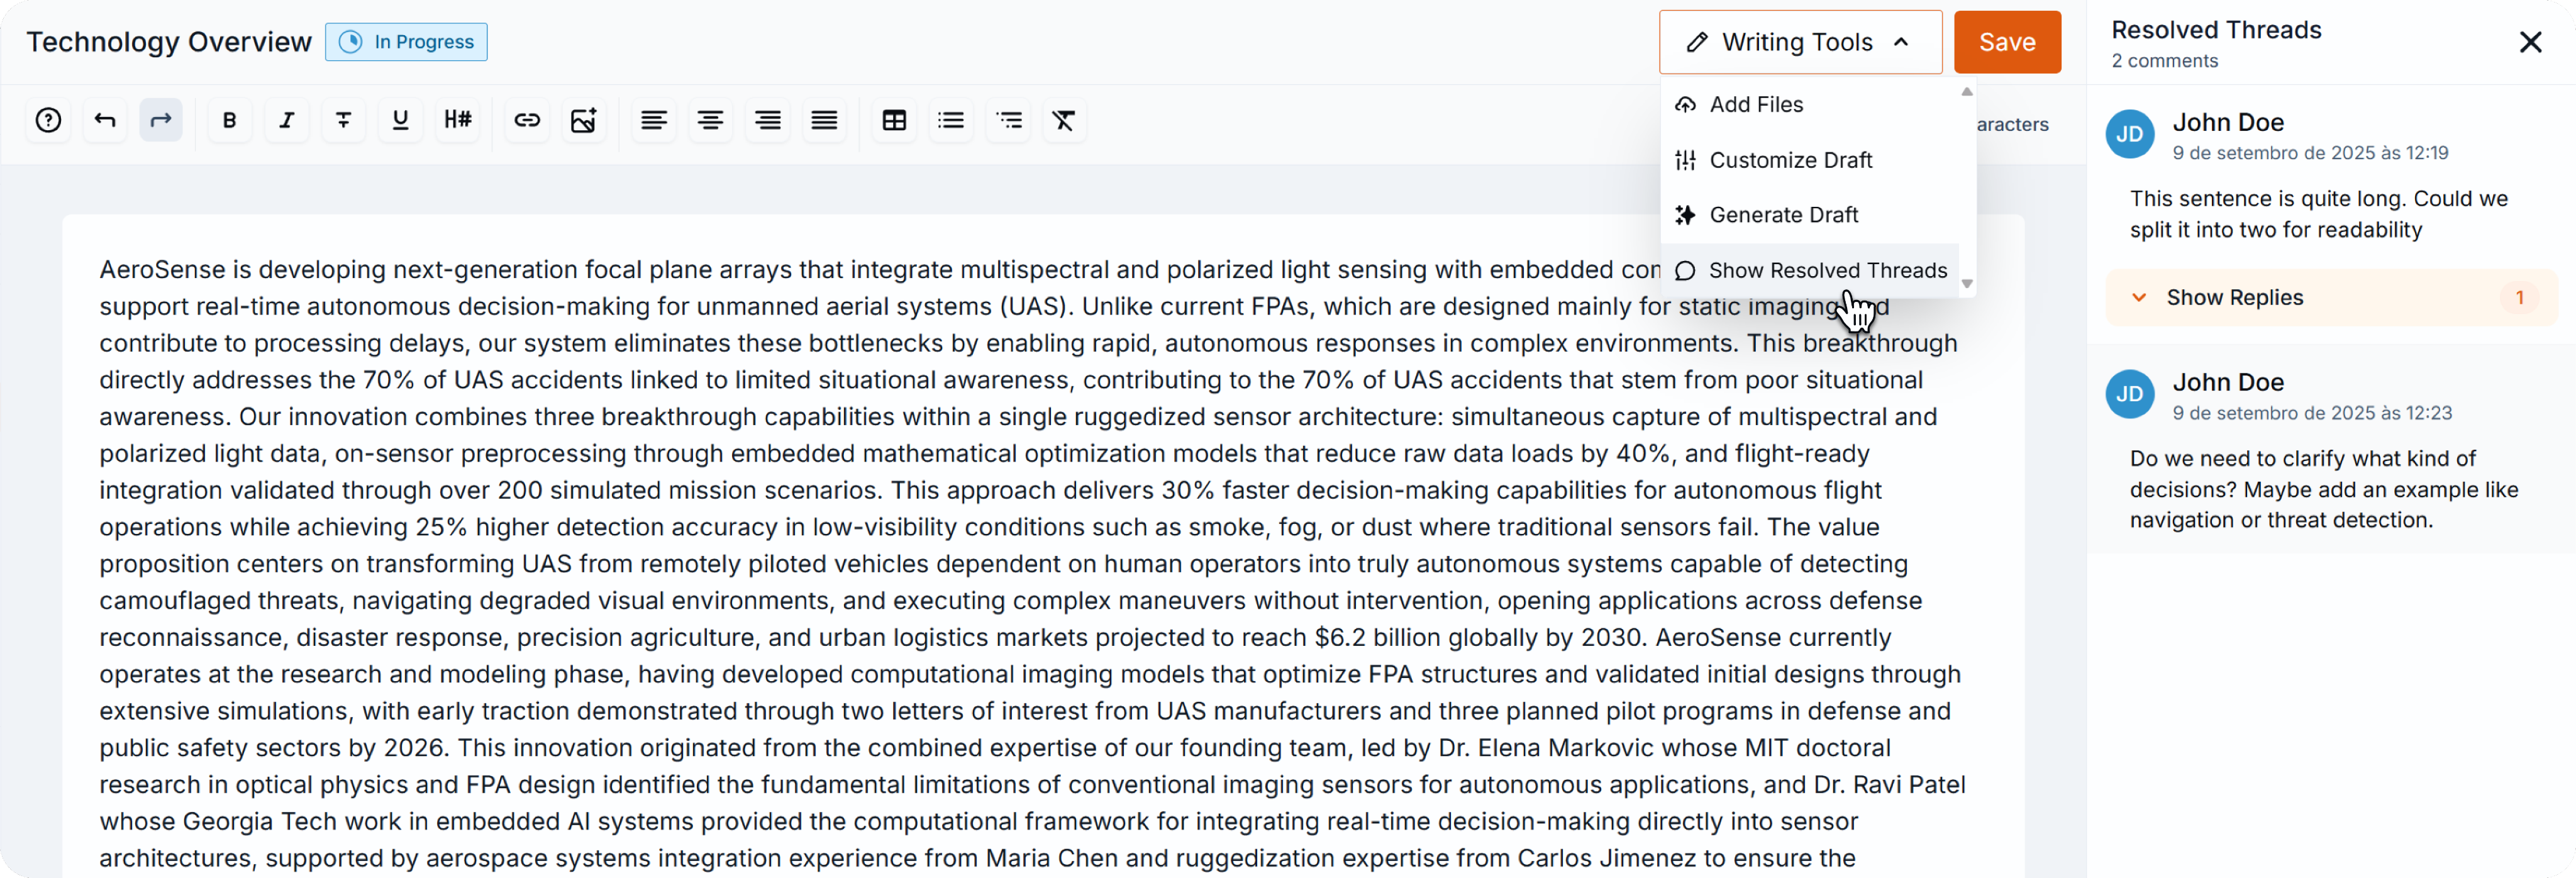
Task: Insert an image into document
Action: click(583, 120)
